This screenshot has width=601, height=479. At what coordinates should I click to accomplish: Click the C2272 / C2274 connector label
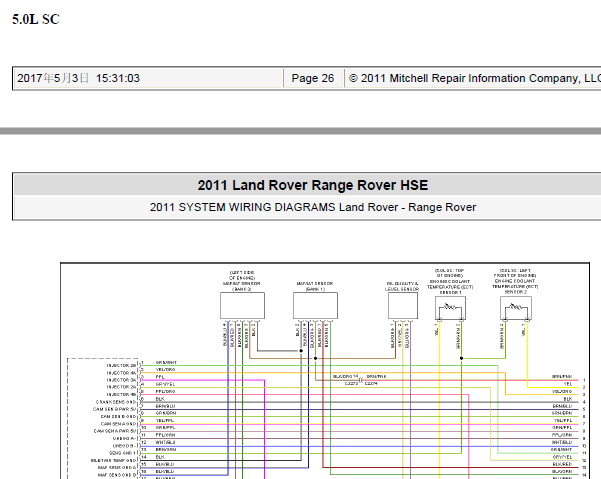point(361,384)
